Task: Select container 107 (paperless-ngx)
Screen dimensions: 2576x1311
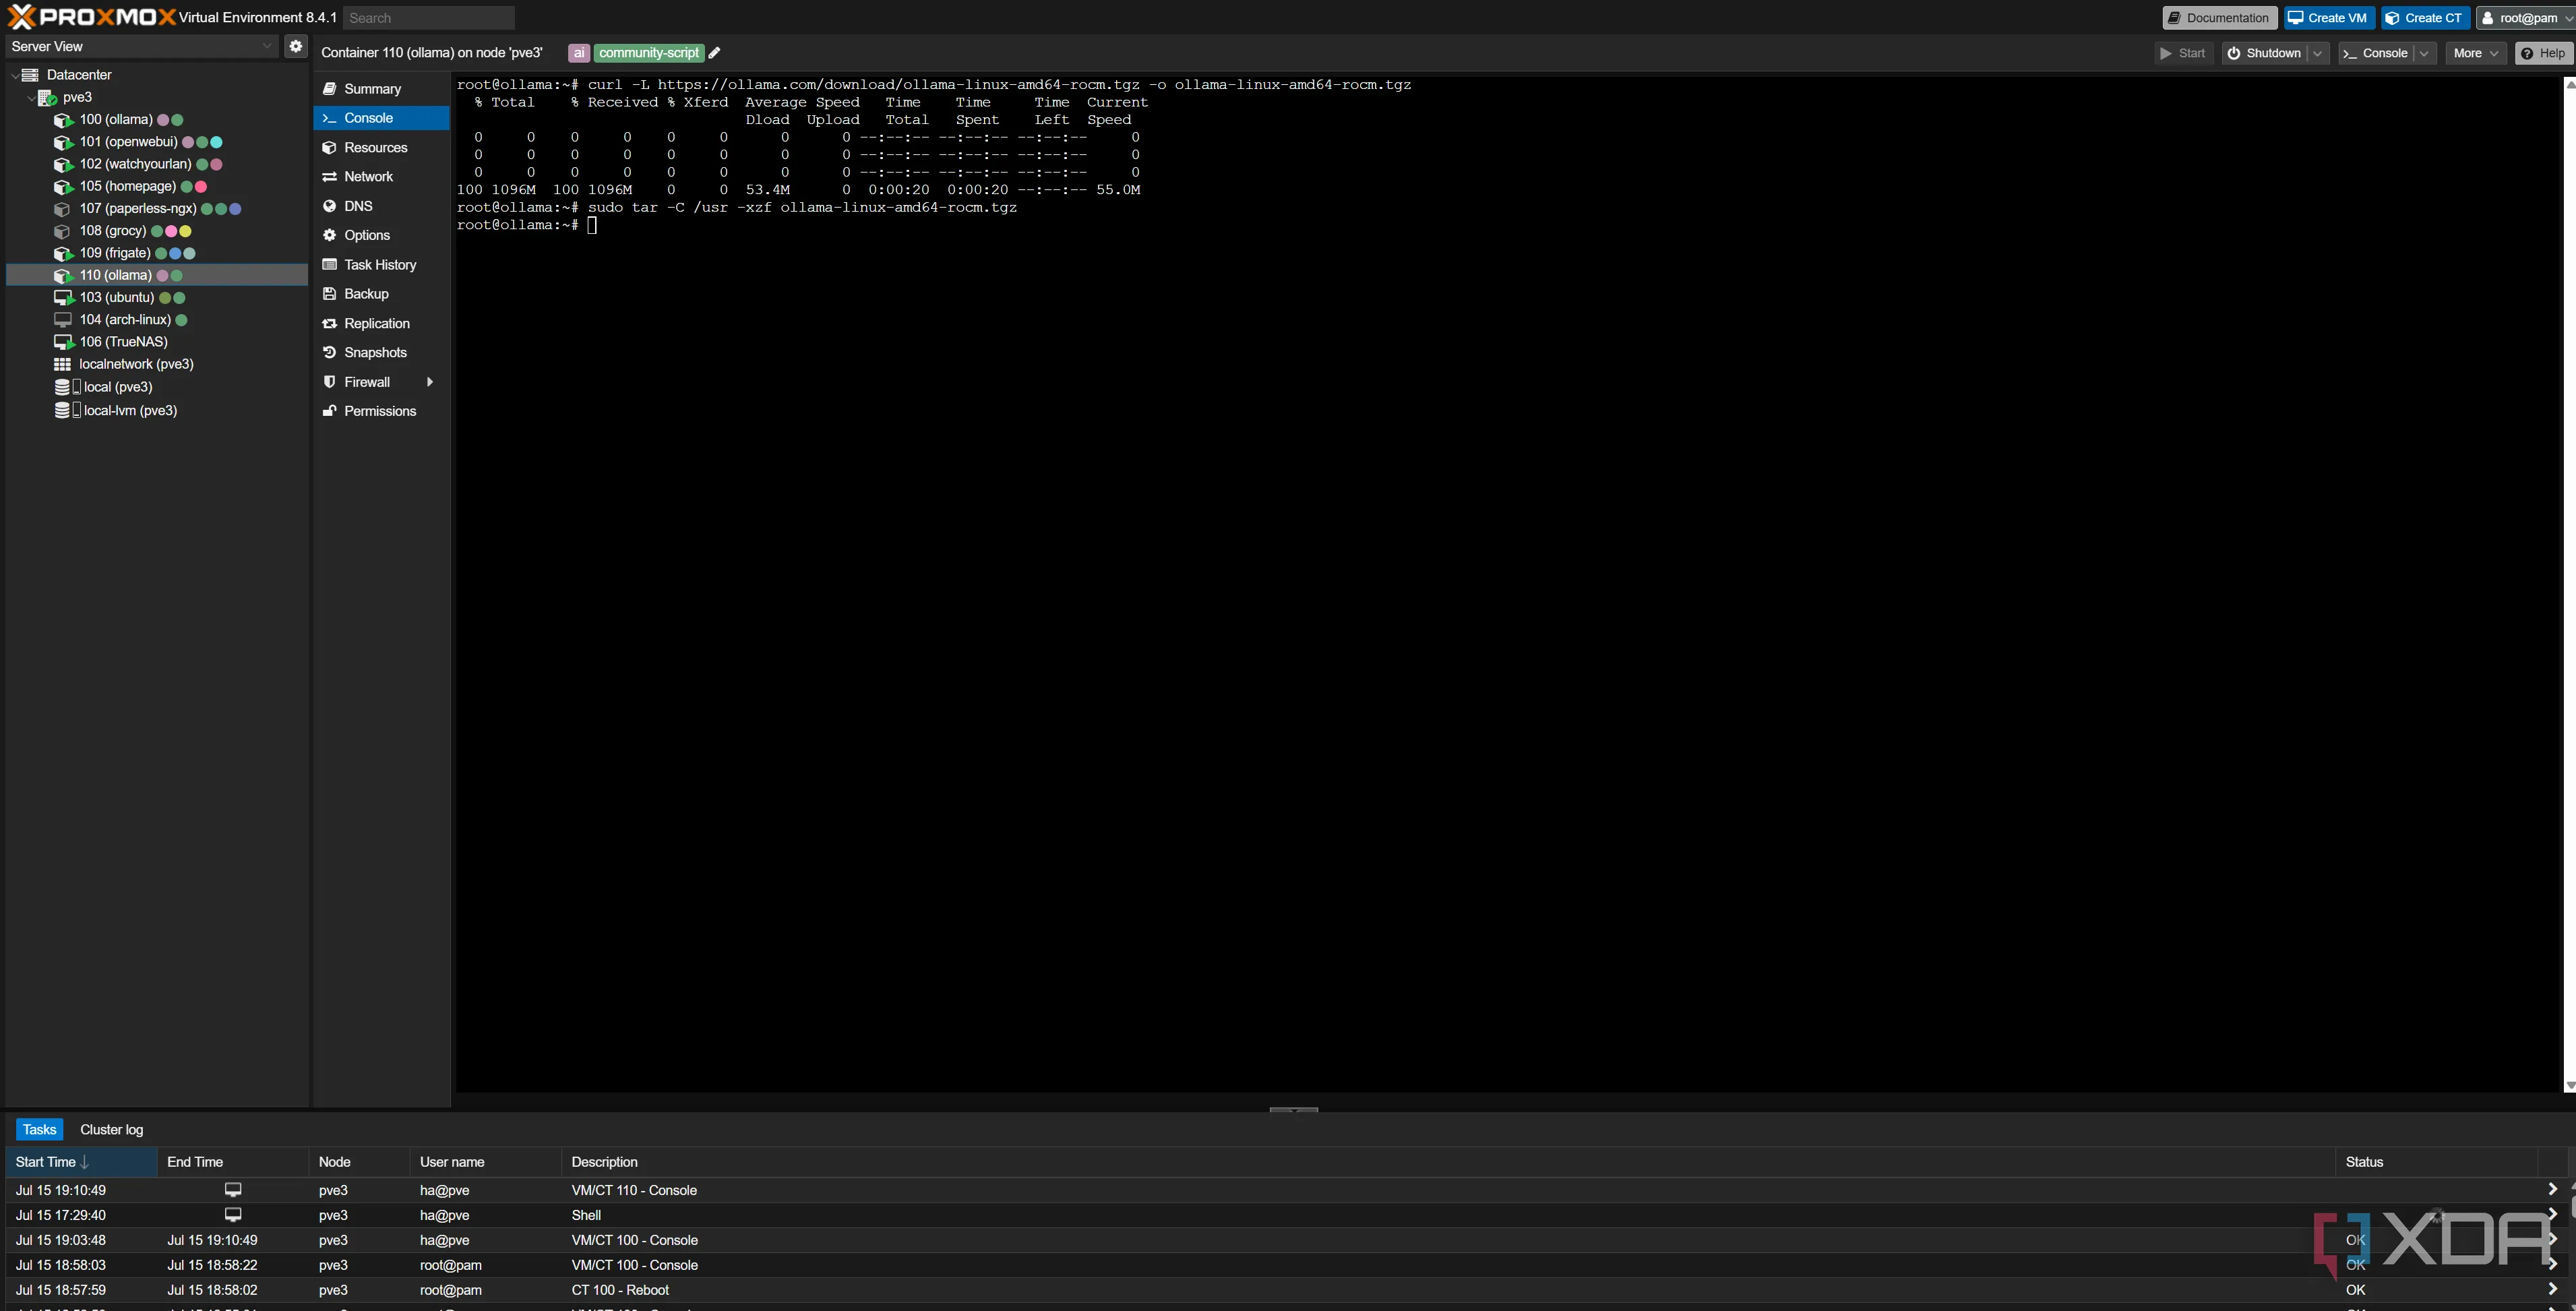Action: pyautogui.click(x=137, y=208)
